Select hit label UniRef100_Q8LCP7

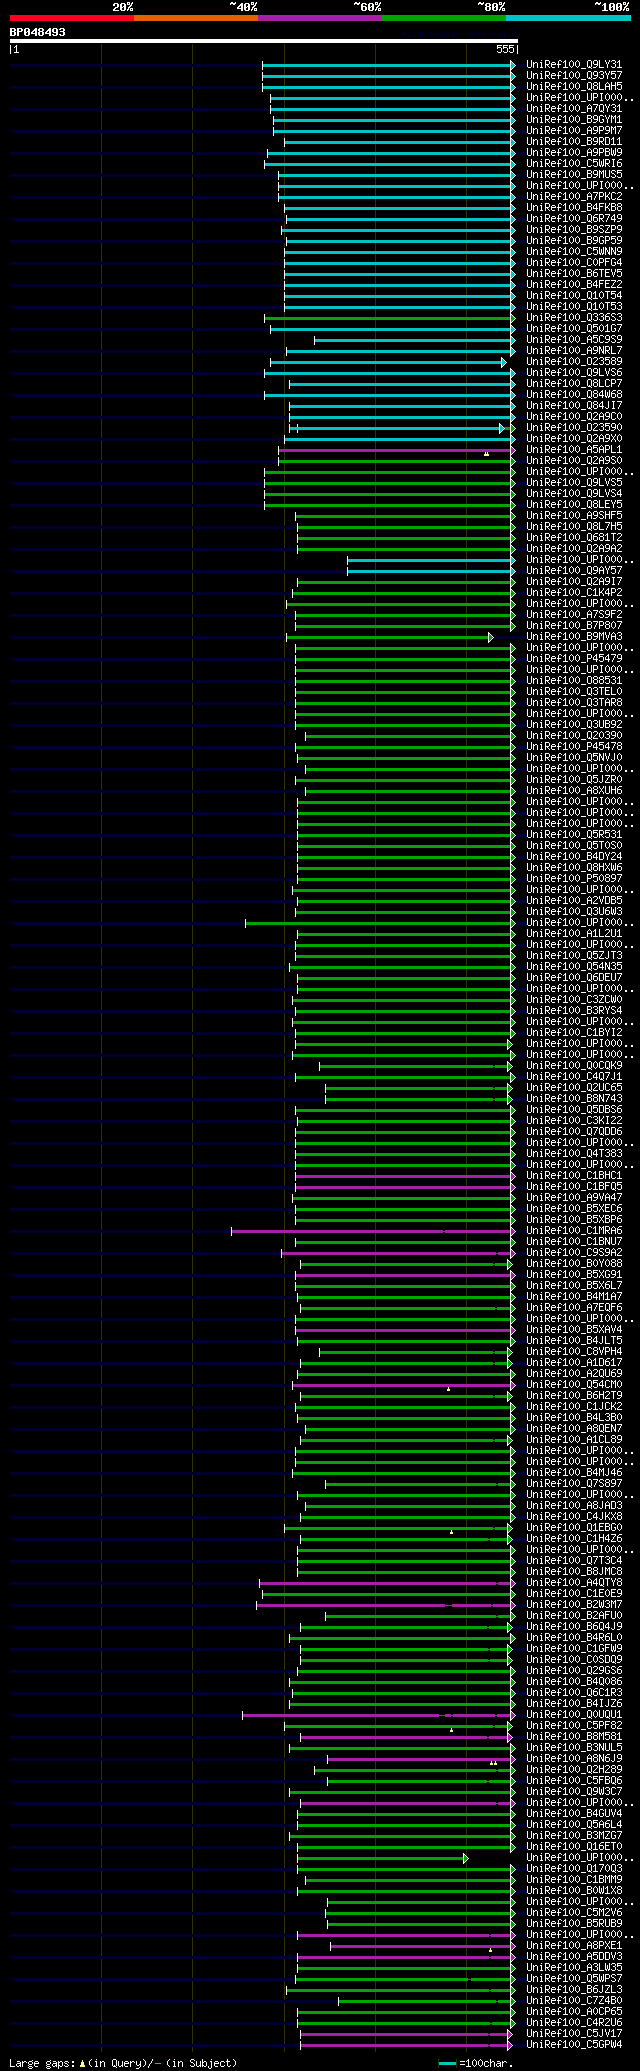(x=576, y=384)
